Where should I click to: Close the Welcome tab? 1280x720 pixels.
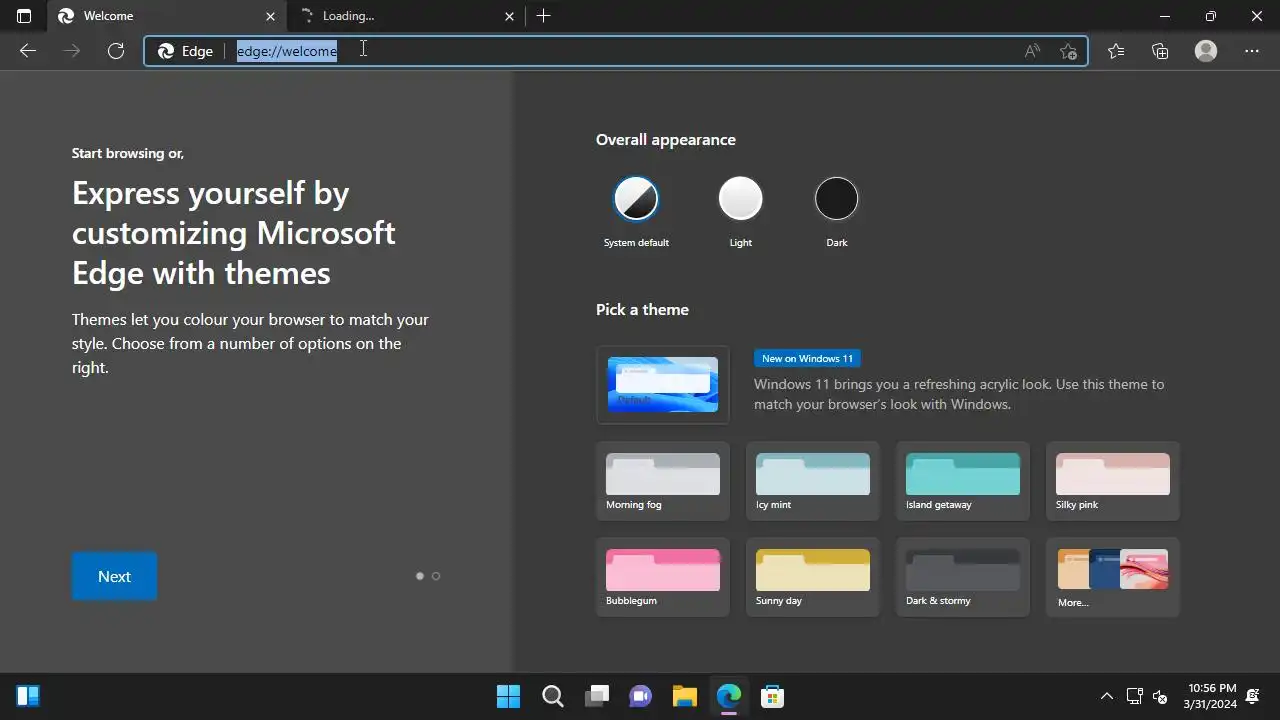(x=270, y=16)
